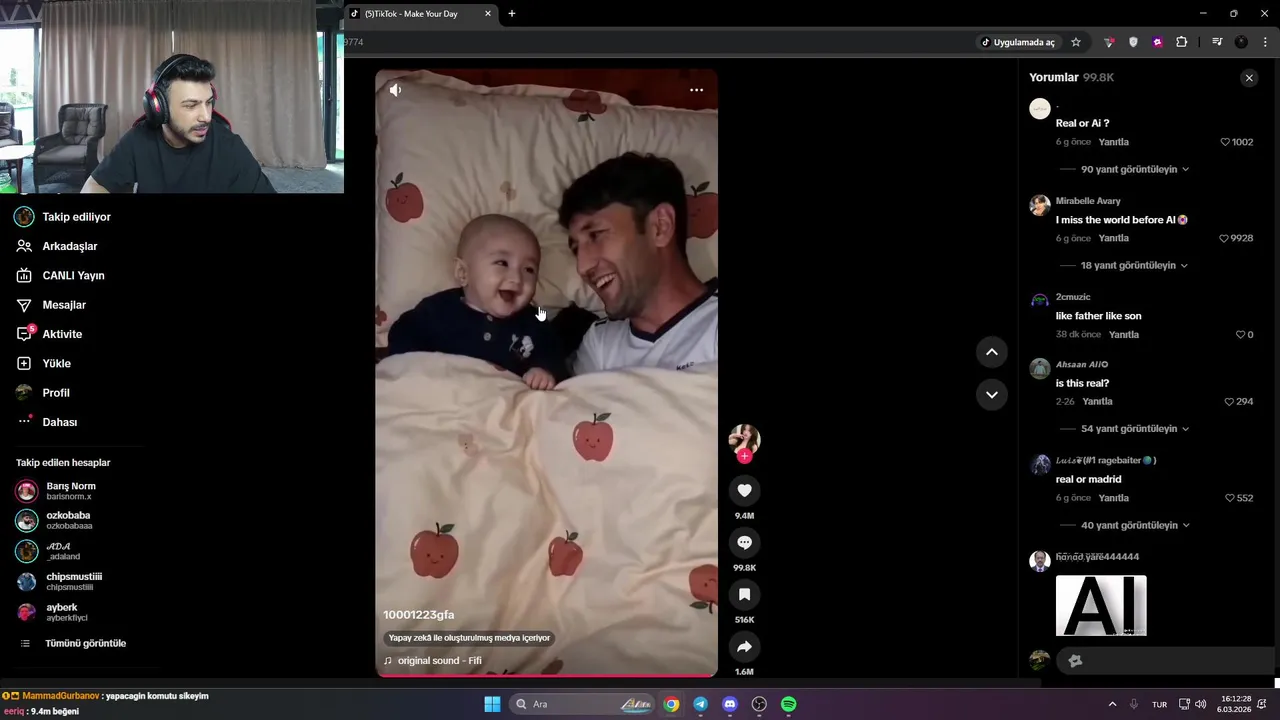Reply to the "is this real?" comment
Screen dimensions: 1280x720
click(1097, 401)
